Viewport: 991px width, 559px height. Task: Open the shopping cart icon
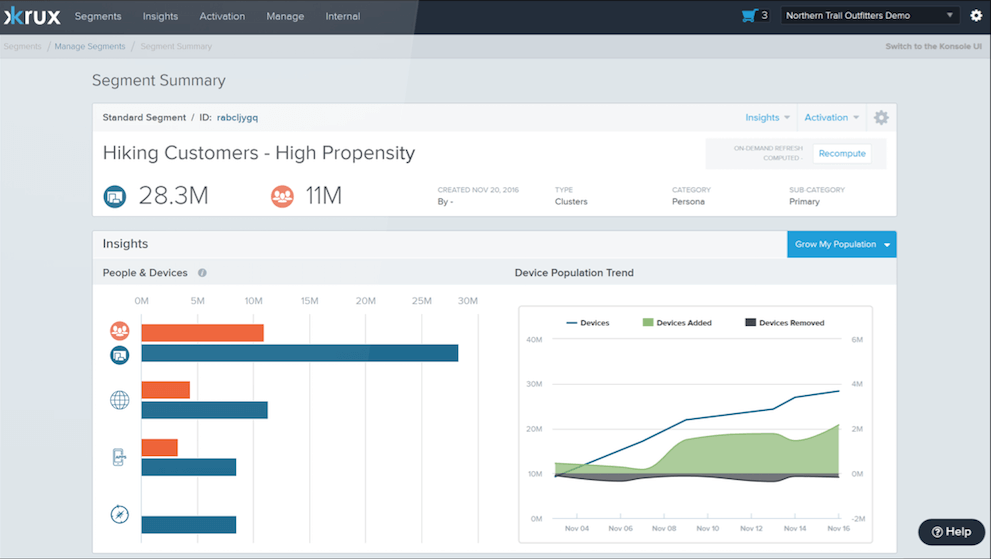[x=749, y=16]
